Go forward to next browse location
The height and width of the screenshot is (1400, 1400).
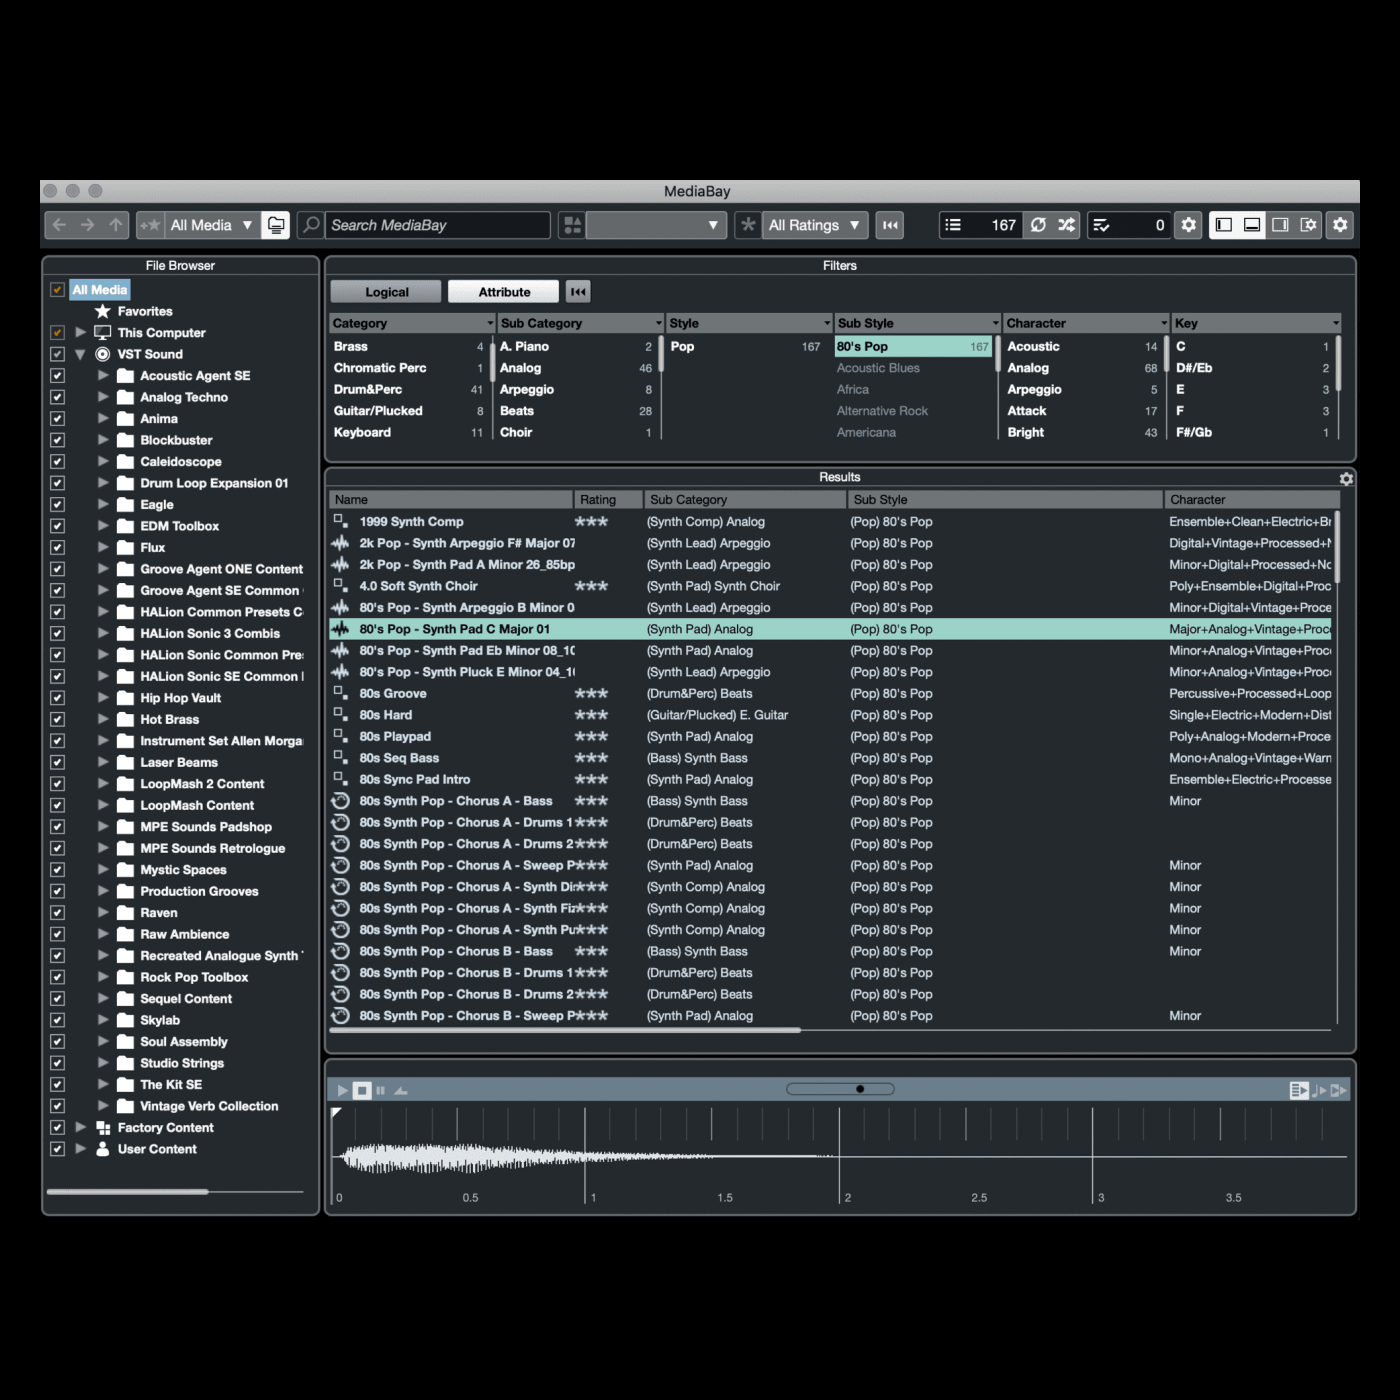point(87,225)
